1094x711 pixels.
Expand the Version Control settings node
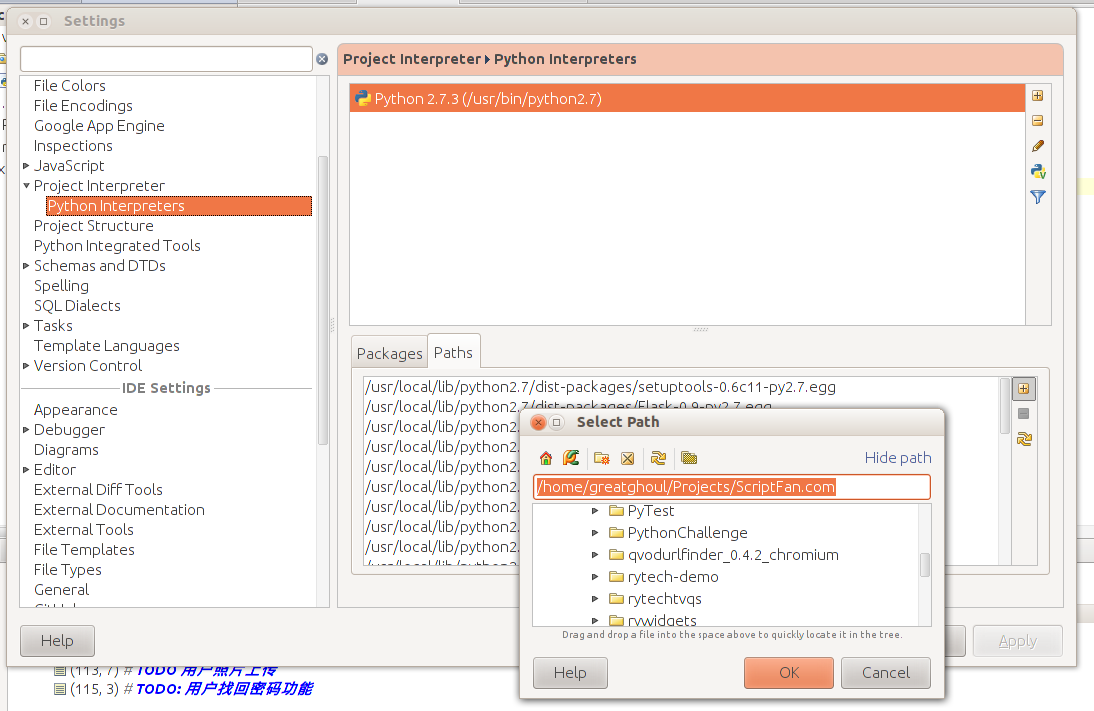click(26, 366)
